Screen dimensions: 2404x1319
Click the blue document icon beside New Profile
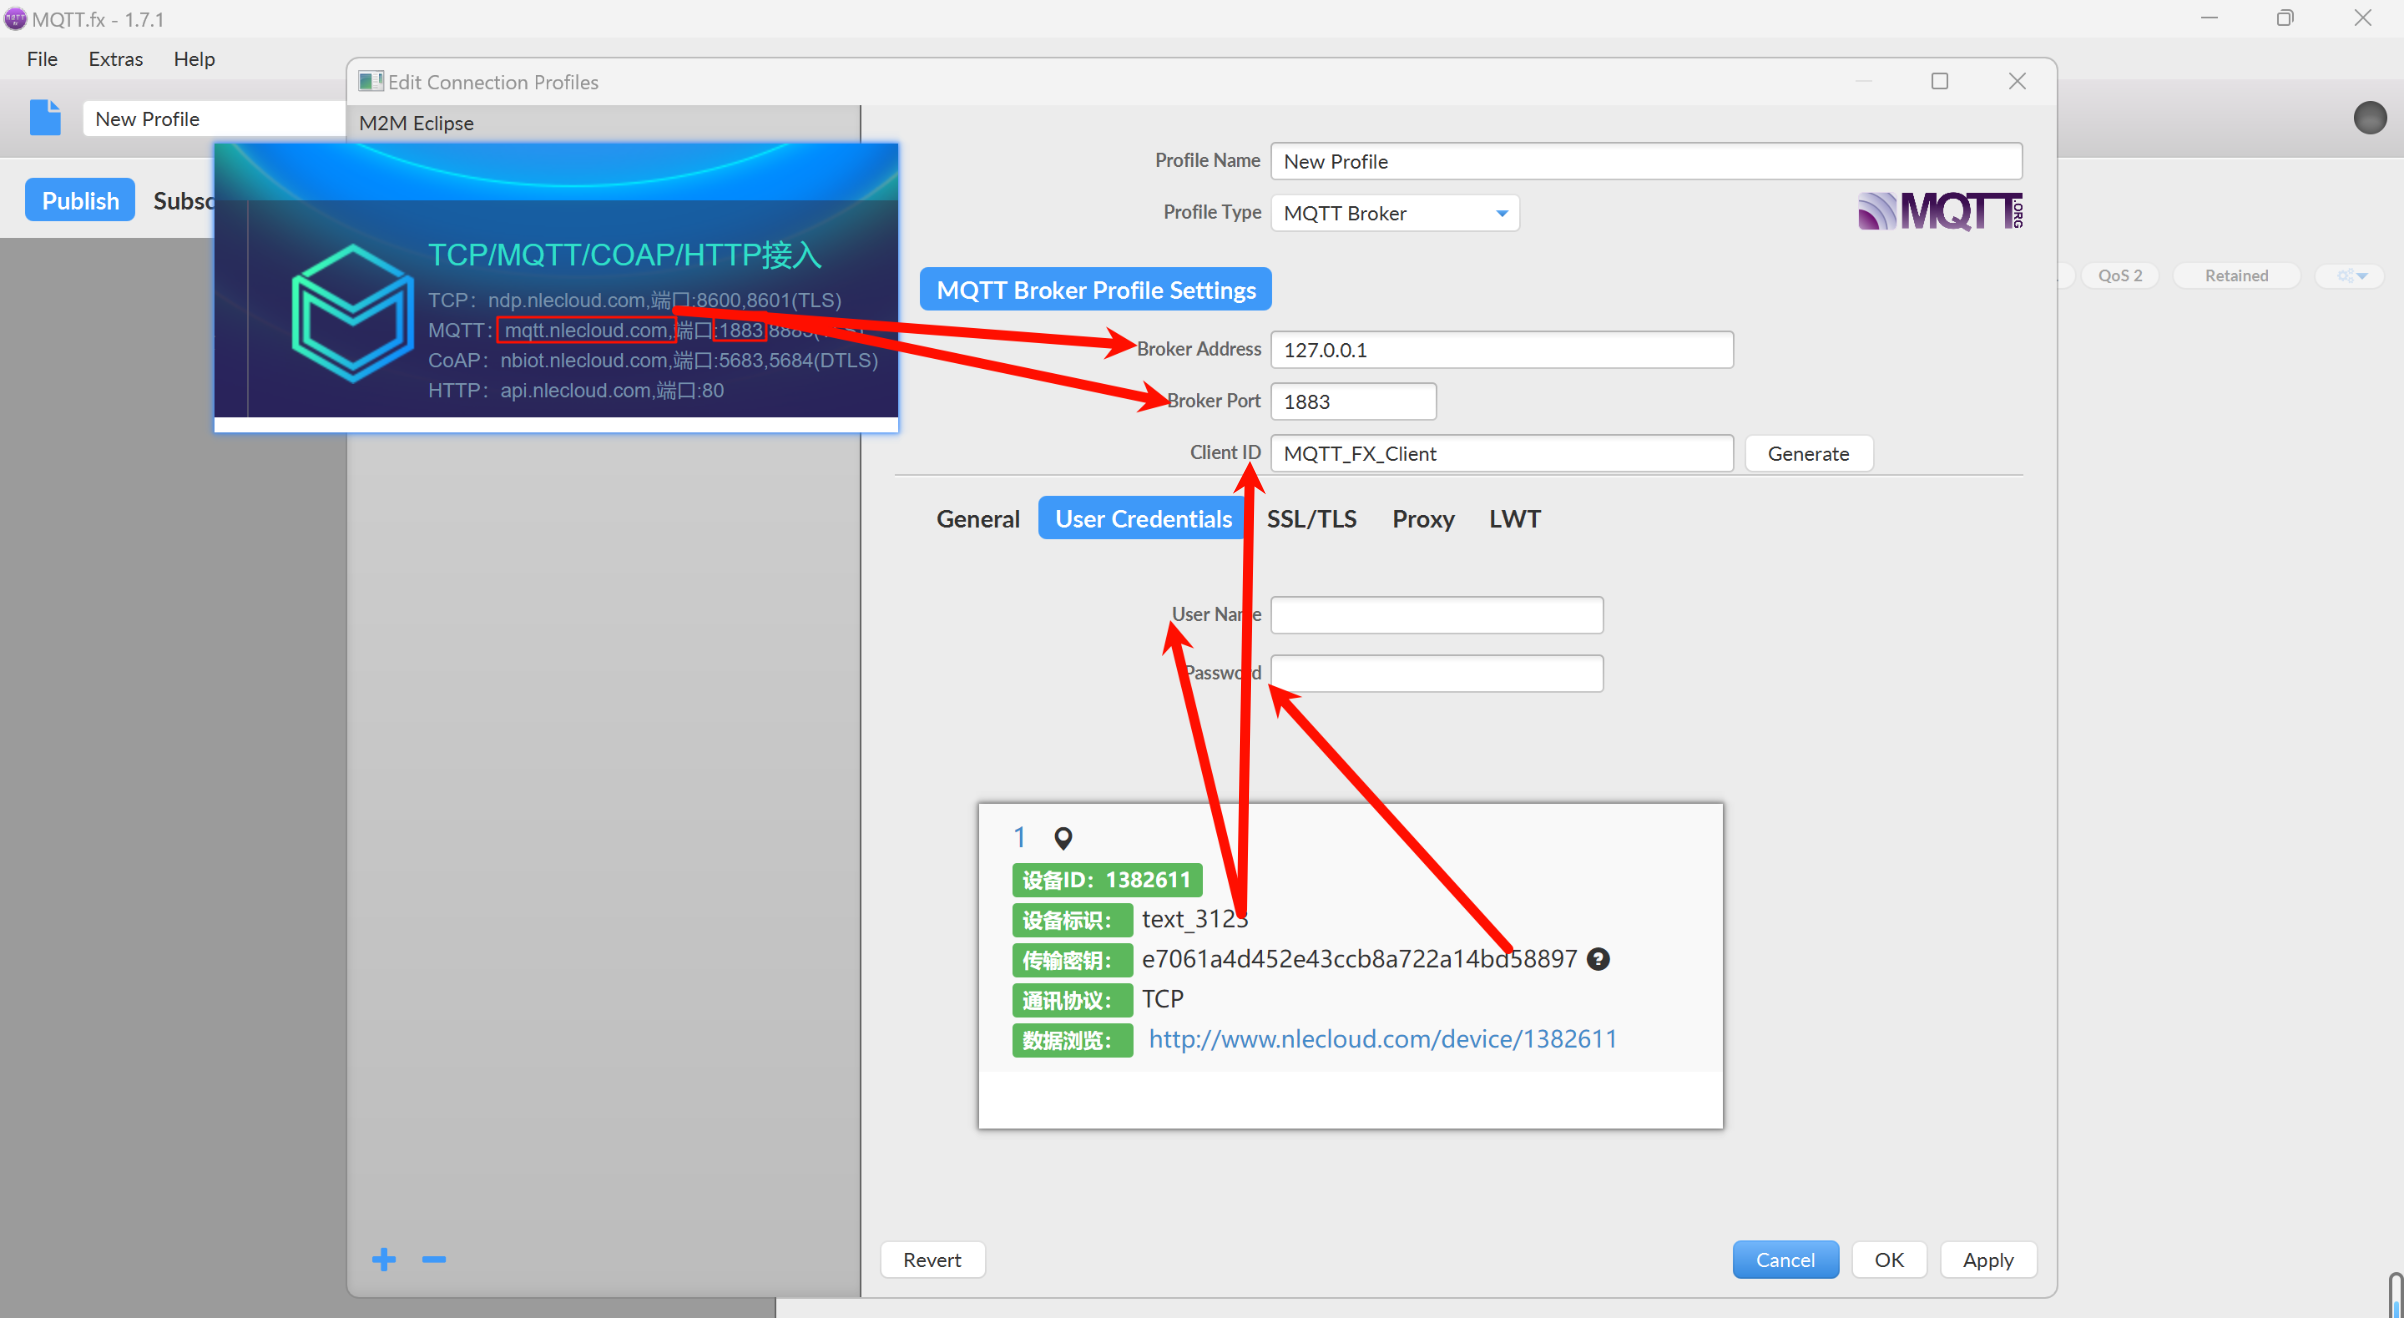pos(45,118)
